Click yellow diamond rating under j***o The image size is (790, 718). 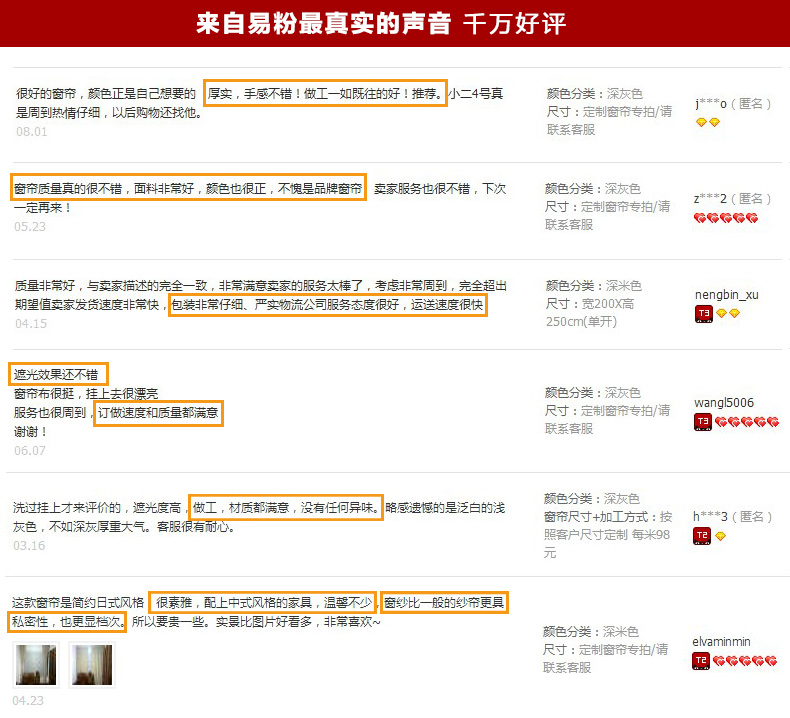pos(708,122)
